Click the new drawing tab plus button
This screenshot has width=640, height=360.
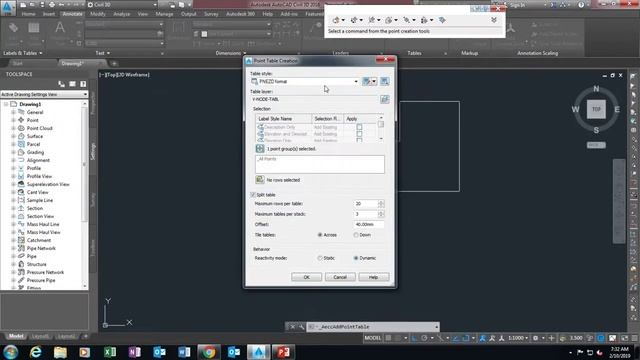click(x=114, y=64)
